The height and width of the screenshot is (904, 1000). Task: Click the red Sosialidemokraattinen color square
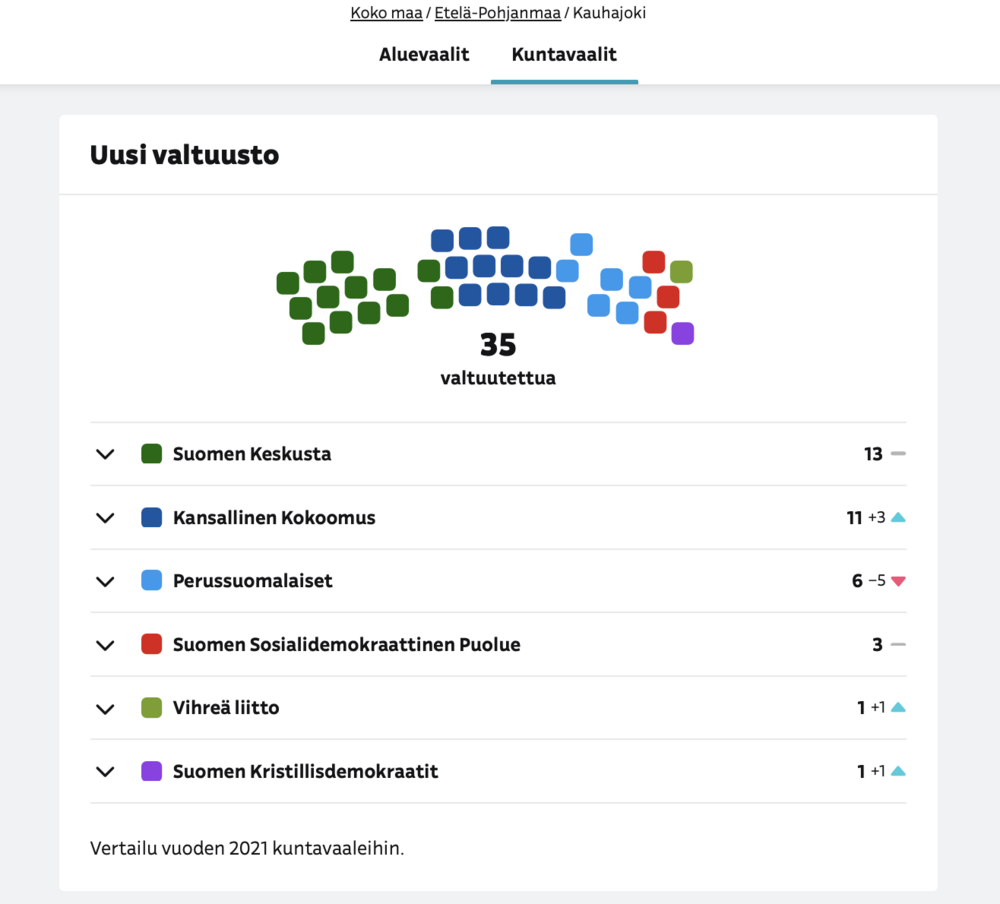[152, 645]
